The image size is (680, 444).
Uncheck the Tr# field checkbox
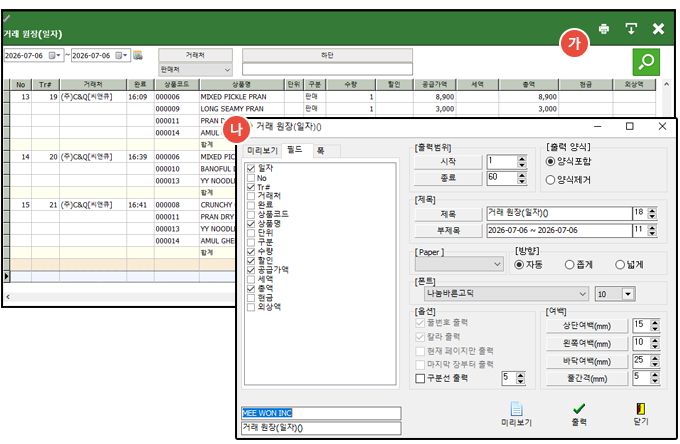pos(251,187)
